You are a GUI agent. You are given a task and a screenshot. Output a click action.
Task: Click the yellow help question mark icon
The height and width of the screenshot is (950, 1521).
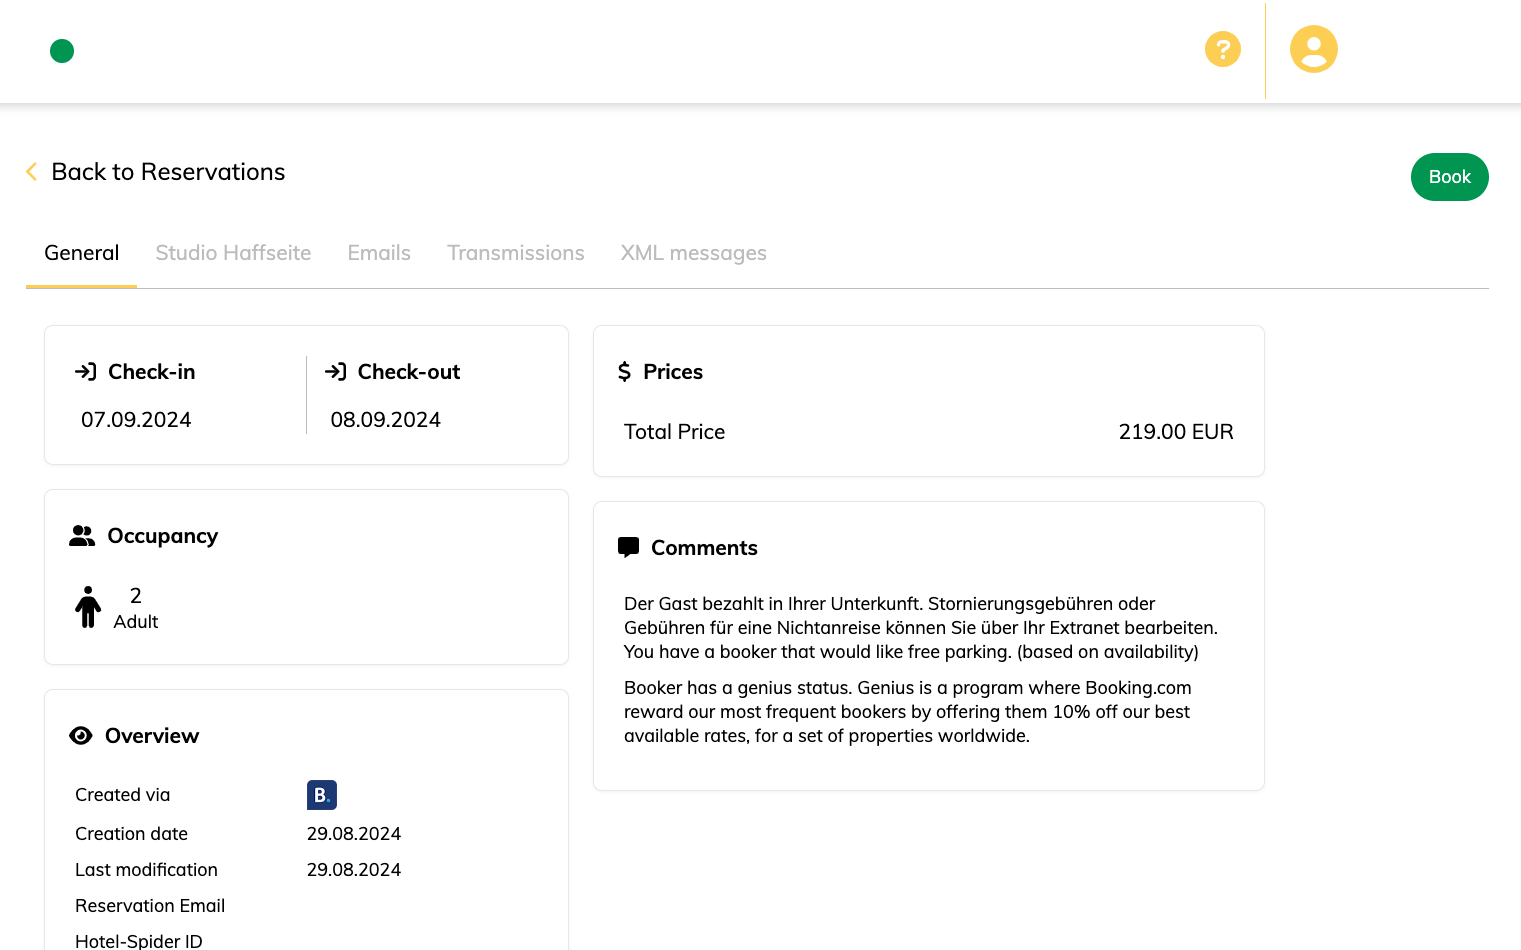1222,49
